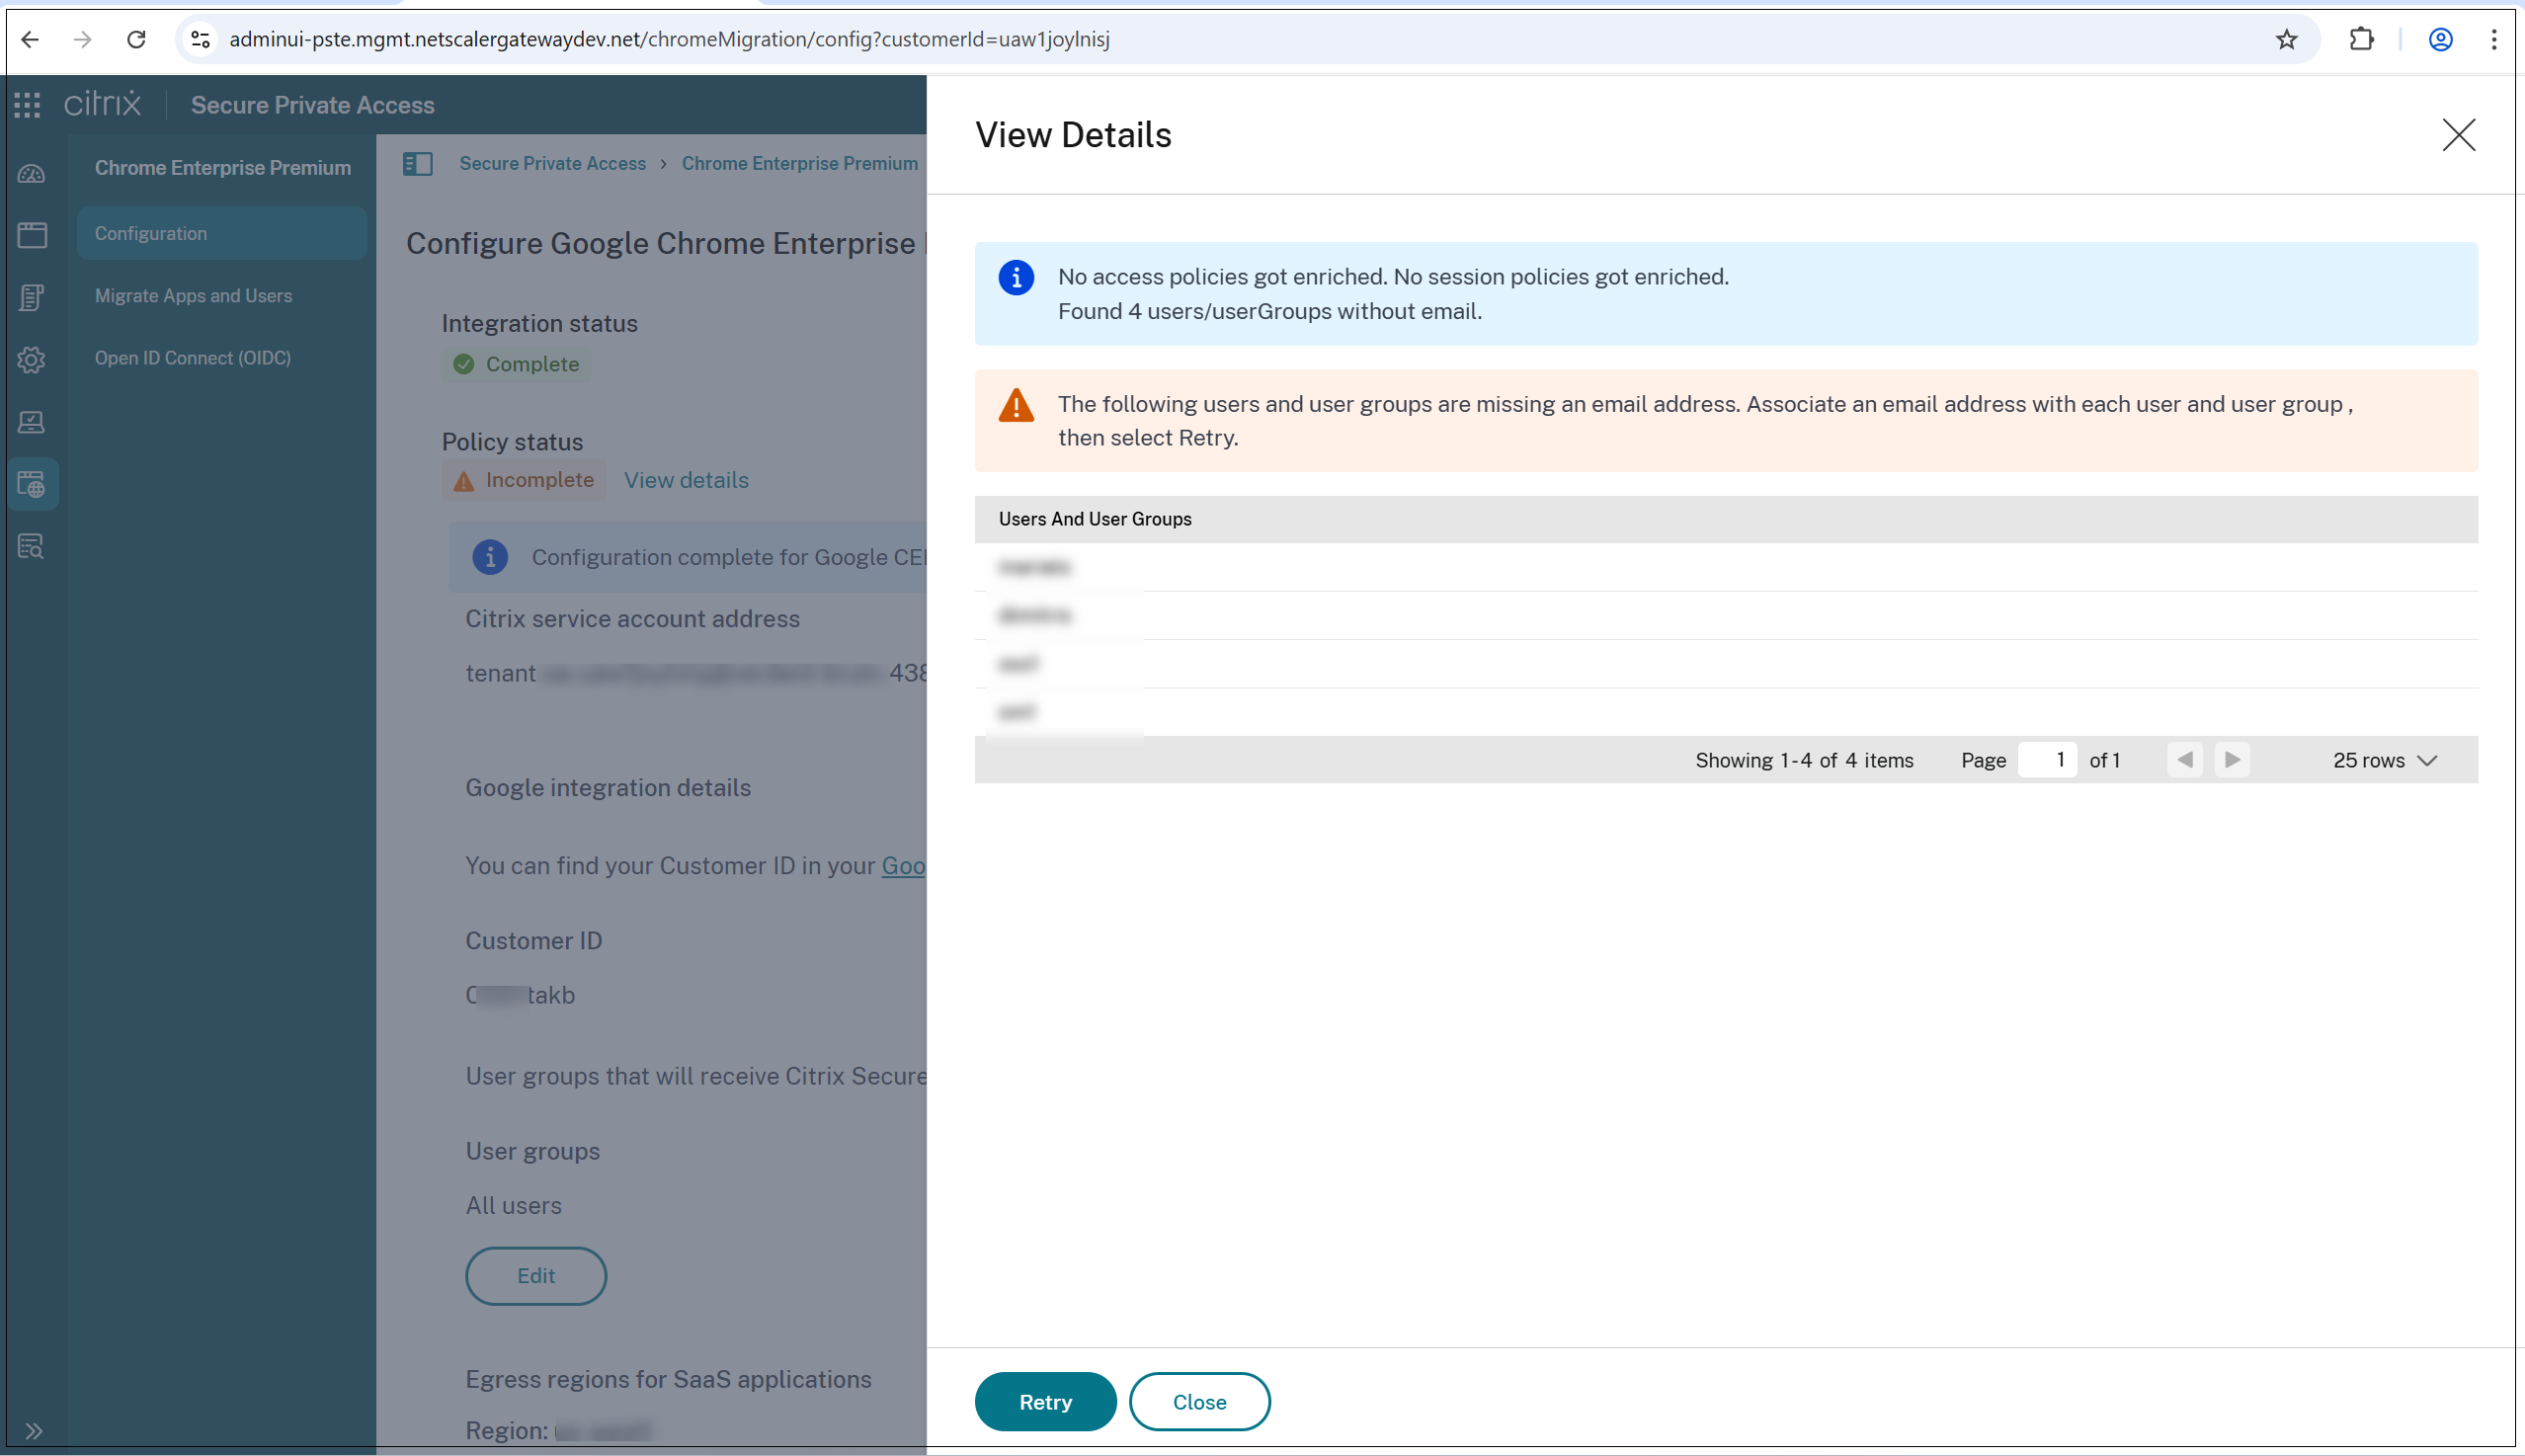The image size is (2525, 1456).
Task: Select Migrate Apps and Users menu item
Action: [x=194, y=296]
